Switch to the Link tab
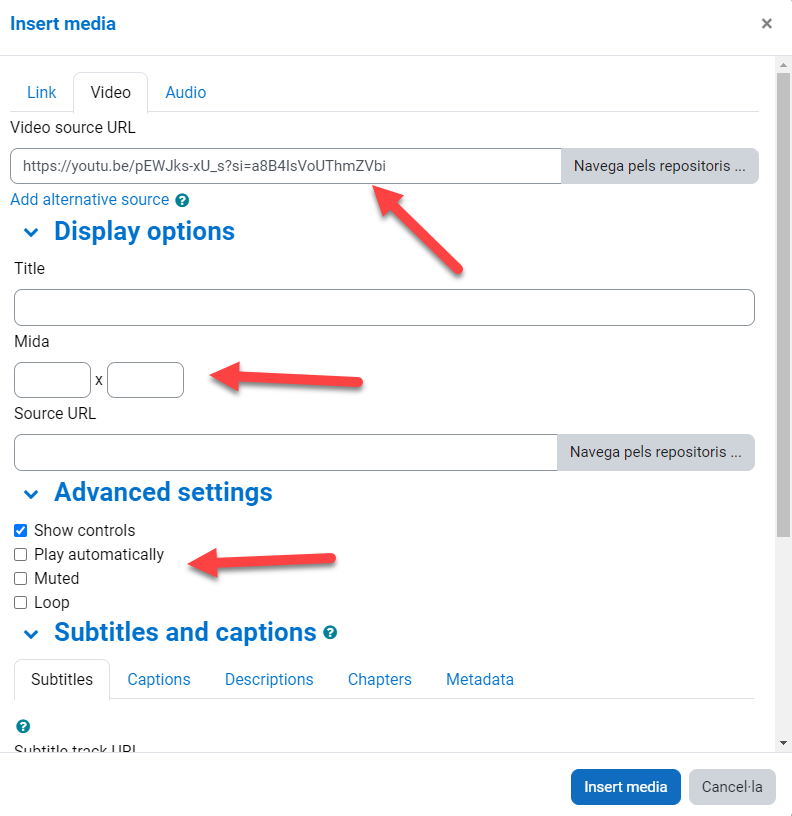The image size is (792, 816). pyautogui.click(x=42, y=93)
